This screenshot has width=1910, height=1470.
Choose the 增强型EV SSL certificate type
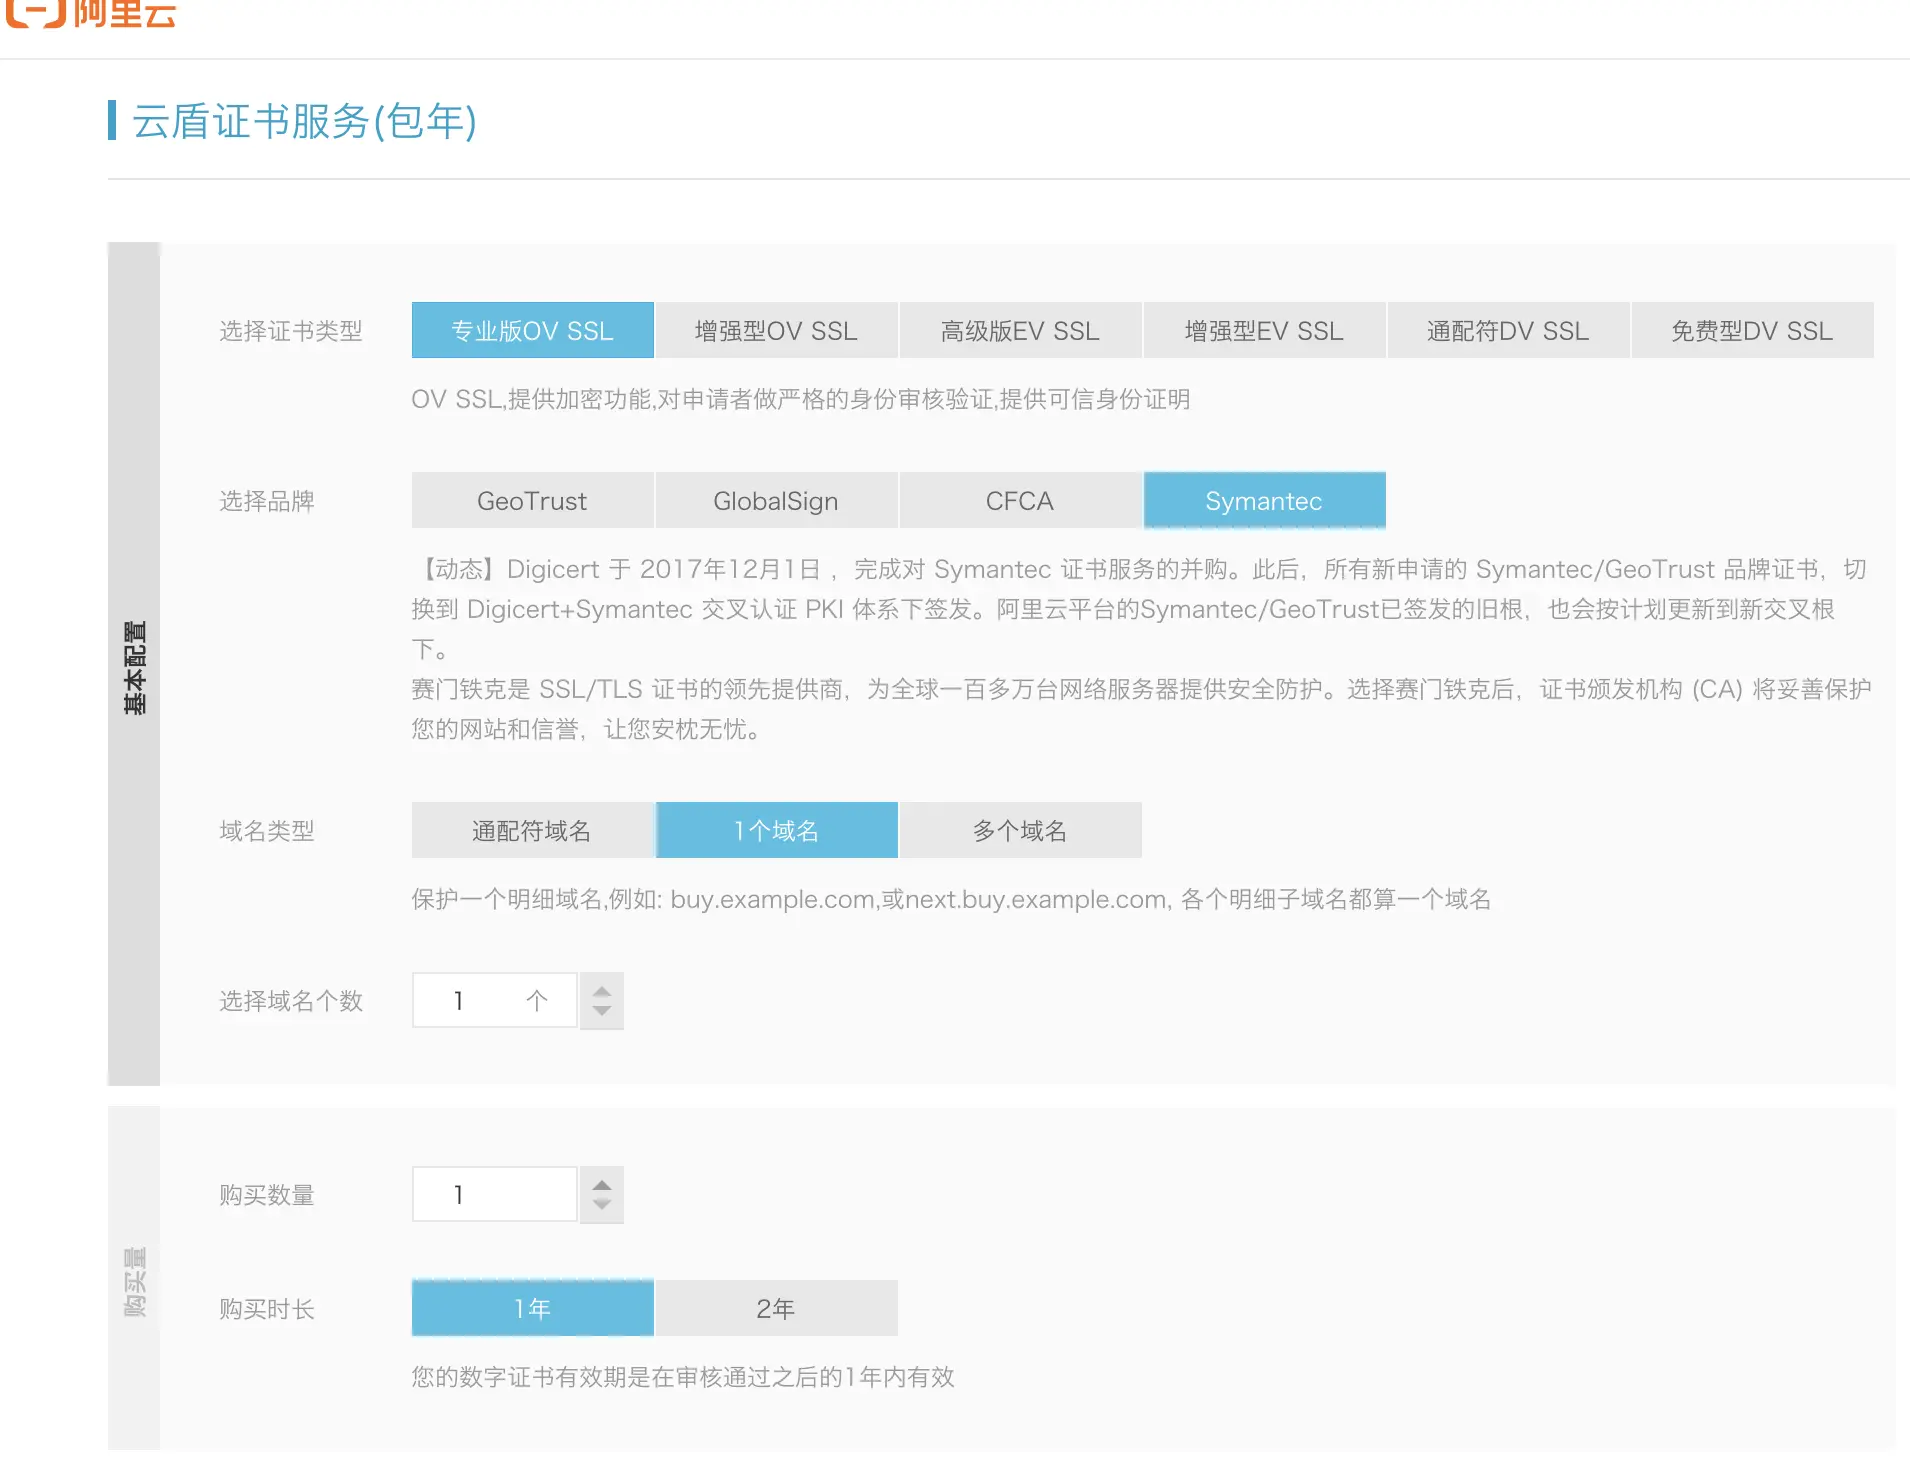tap(1264, 330)
